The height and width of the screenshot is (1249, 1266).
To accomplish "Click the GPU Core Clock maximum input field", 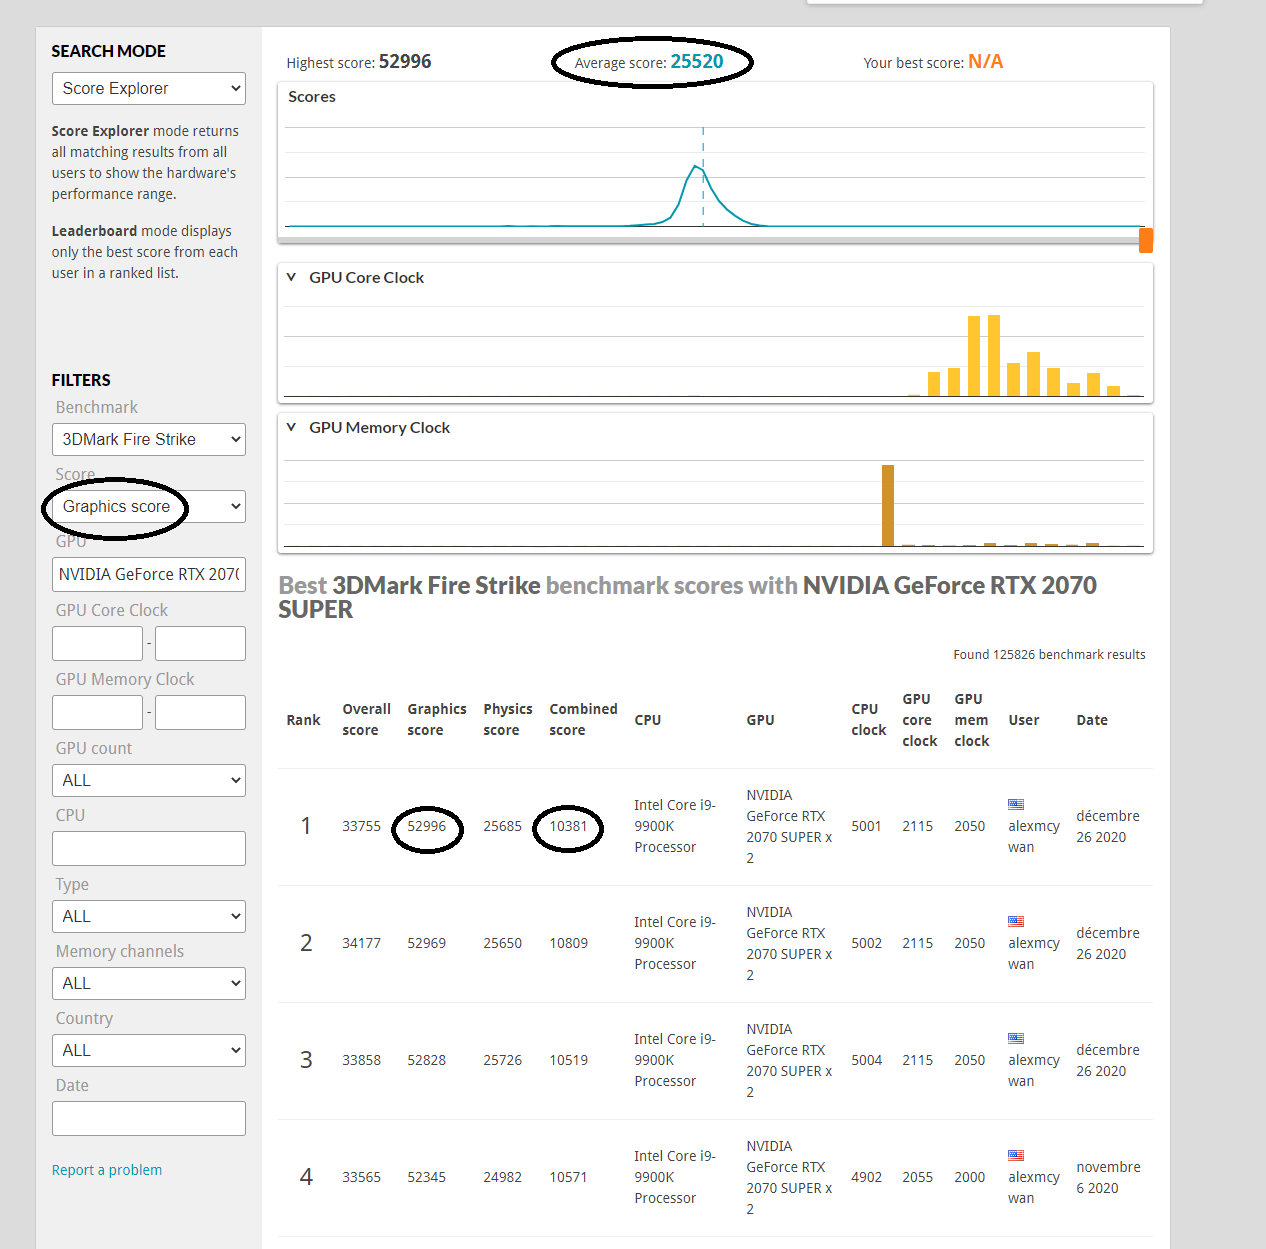I will pyautogui.click(x=200, y=643).
